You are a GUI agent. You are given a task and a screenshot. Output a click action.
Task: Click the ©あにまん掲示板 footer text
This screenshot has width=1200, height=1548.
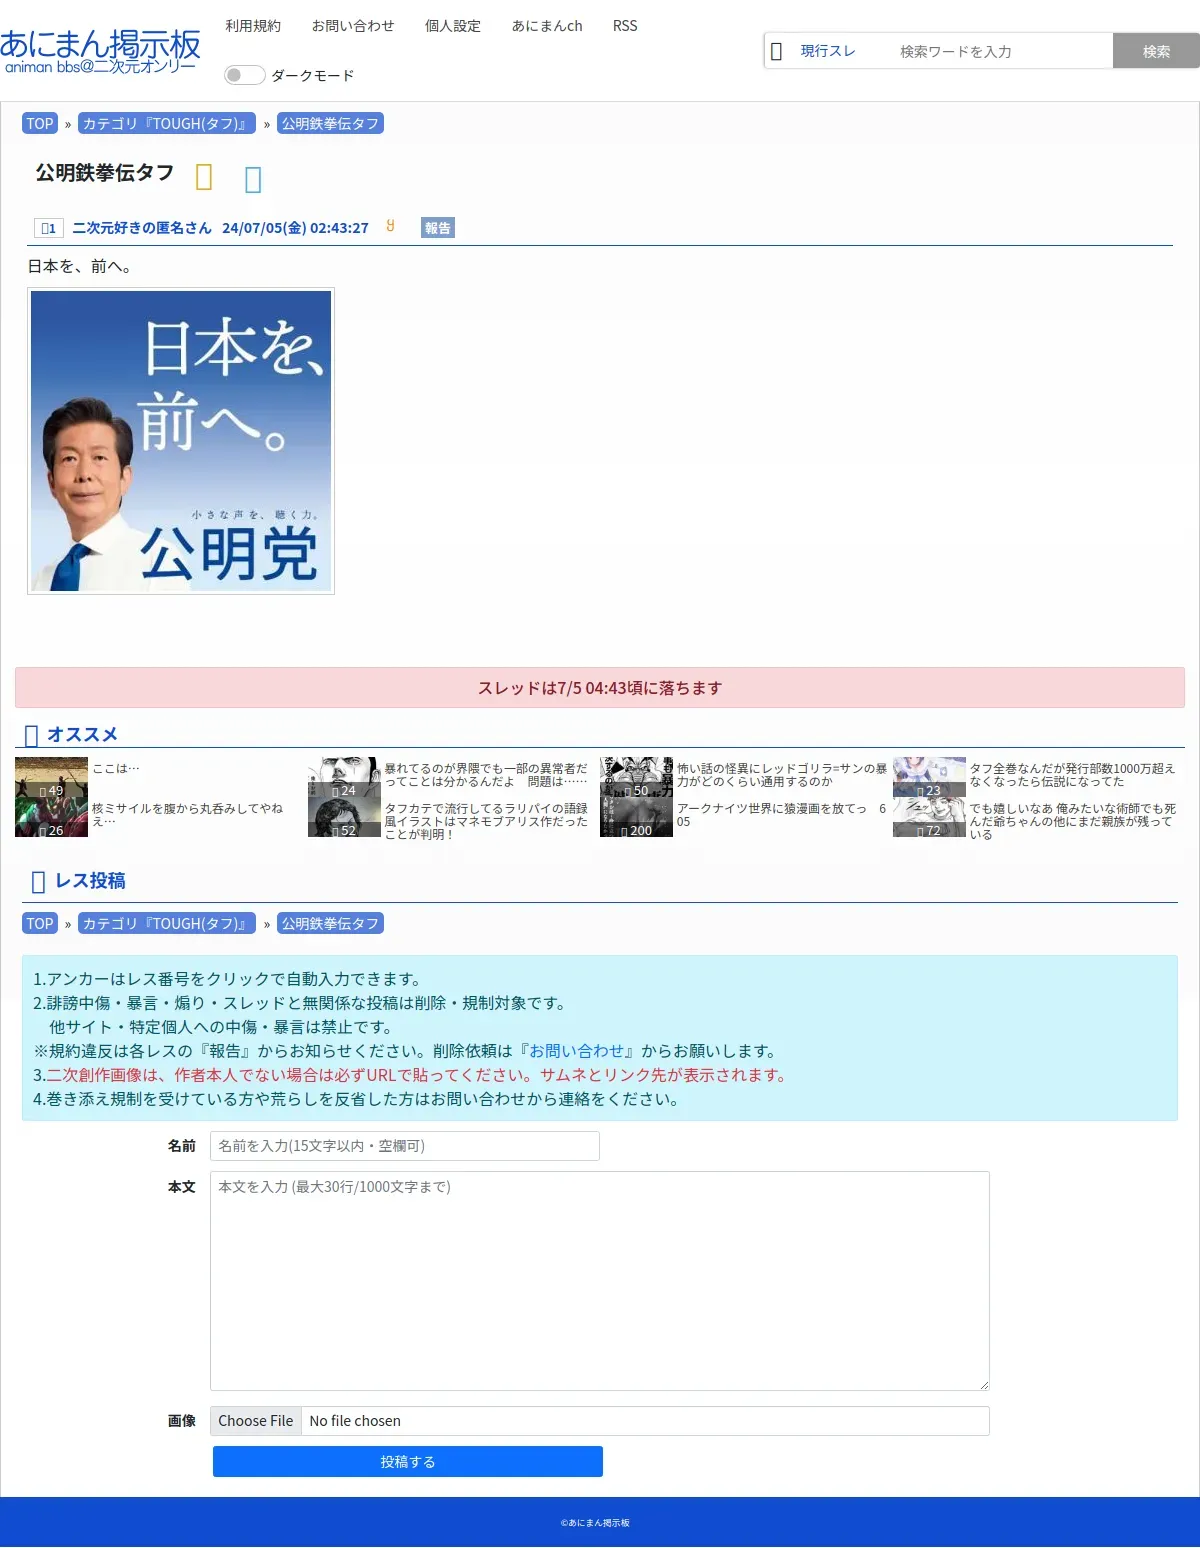[596, 1523]
